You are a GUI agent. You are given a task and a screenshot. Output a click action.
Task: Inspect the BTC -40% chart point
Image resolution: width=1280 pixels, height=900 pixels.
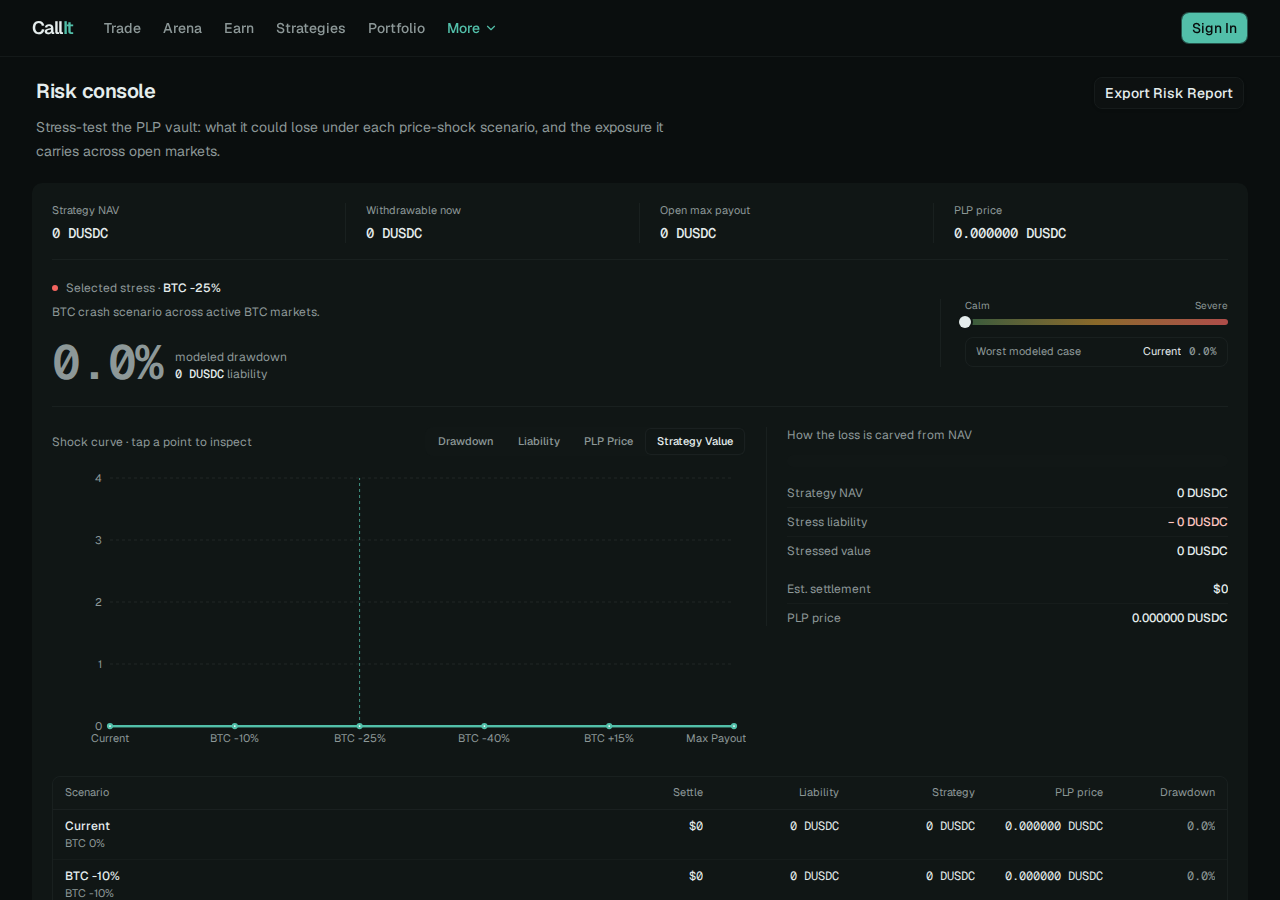click(484, 726)
